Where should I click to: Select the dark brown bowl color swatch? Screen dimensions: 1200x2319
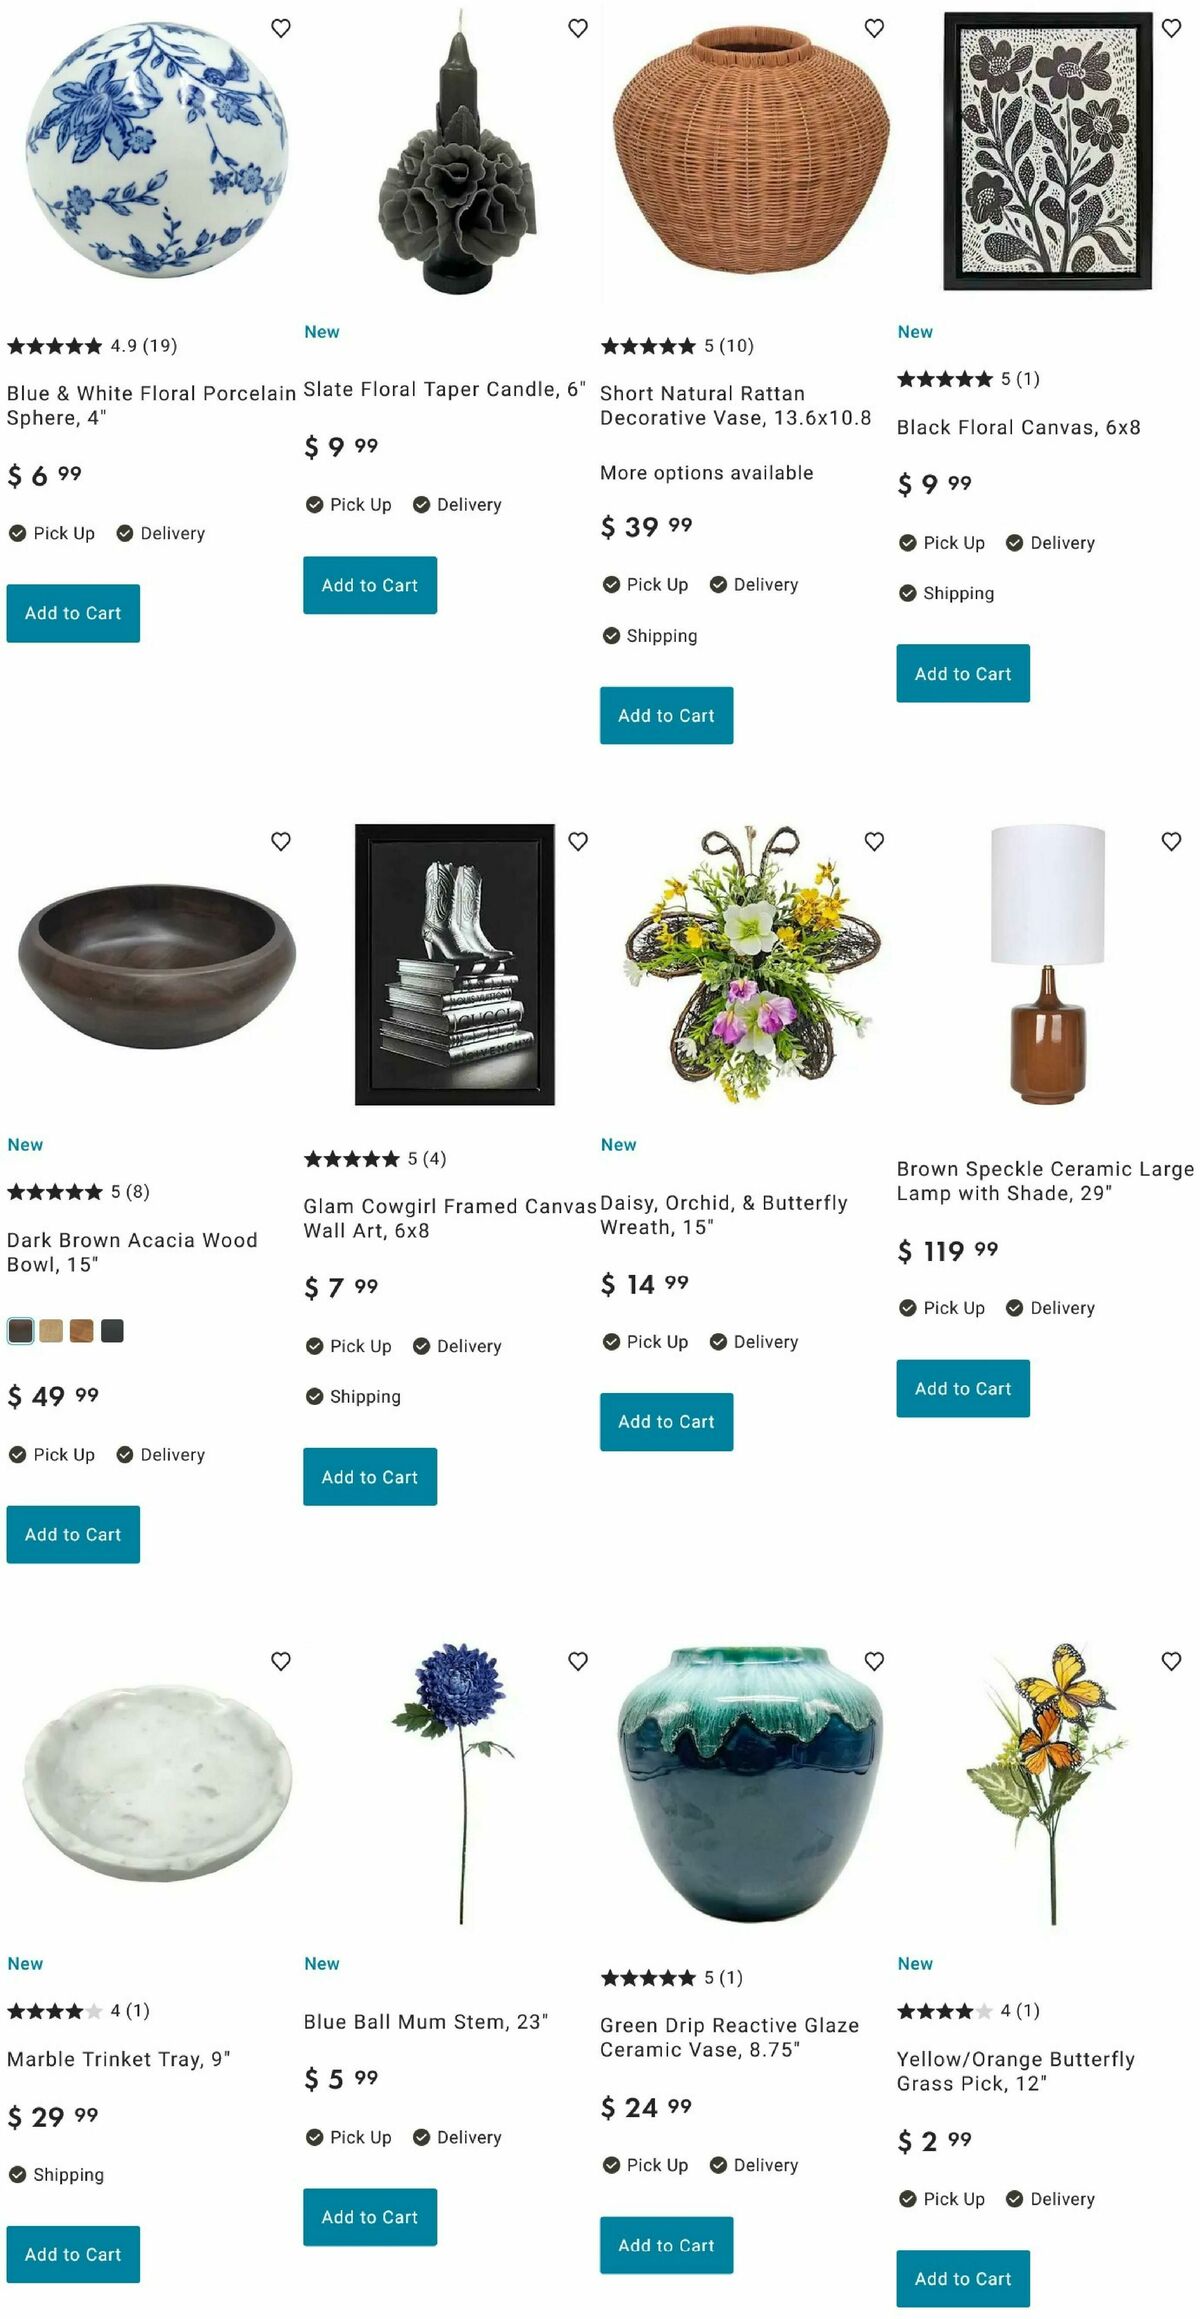(x=20, y=1331)
